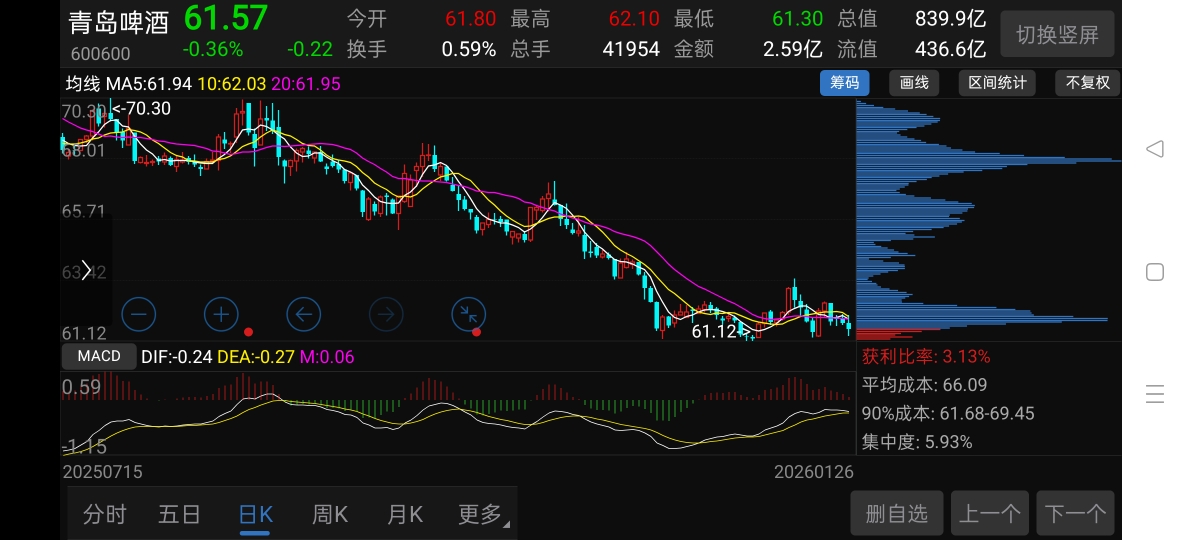Tap the highest price 62.10

[633, 18]
